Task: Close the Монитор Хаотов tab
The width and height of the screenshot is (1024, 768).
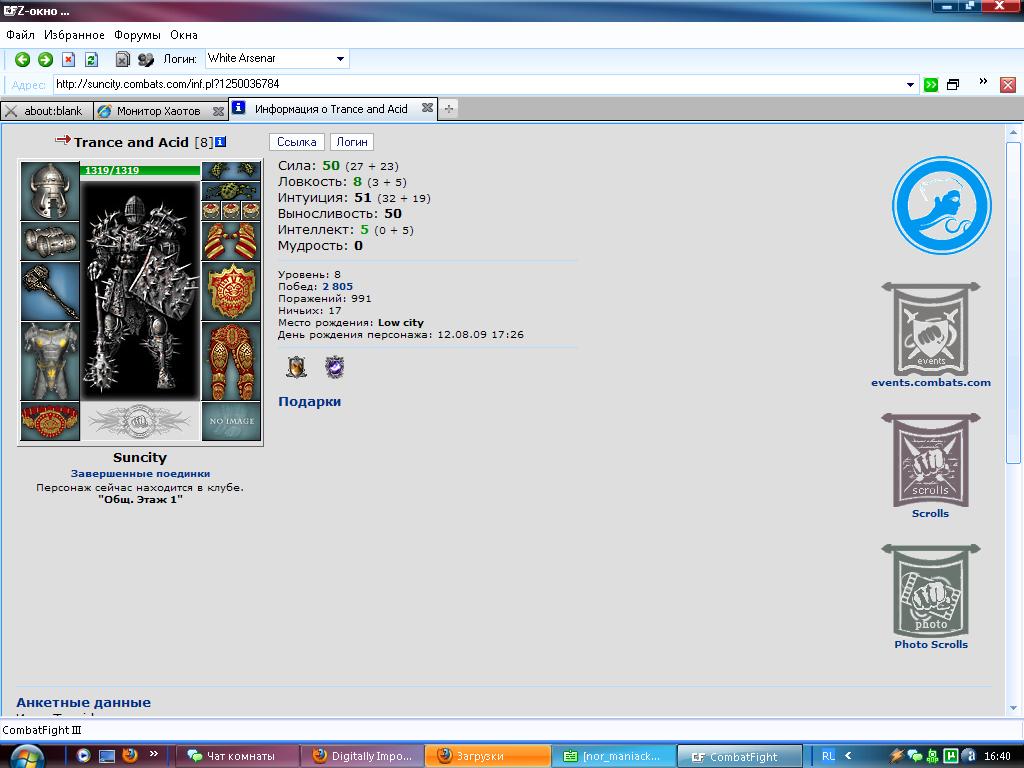Action: 218,112
